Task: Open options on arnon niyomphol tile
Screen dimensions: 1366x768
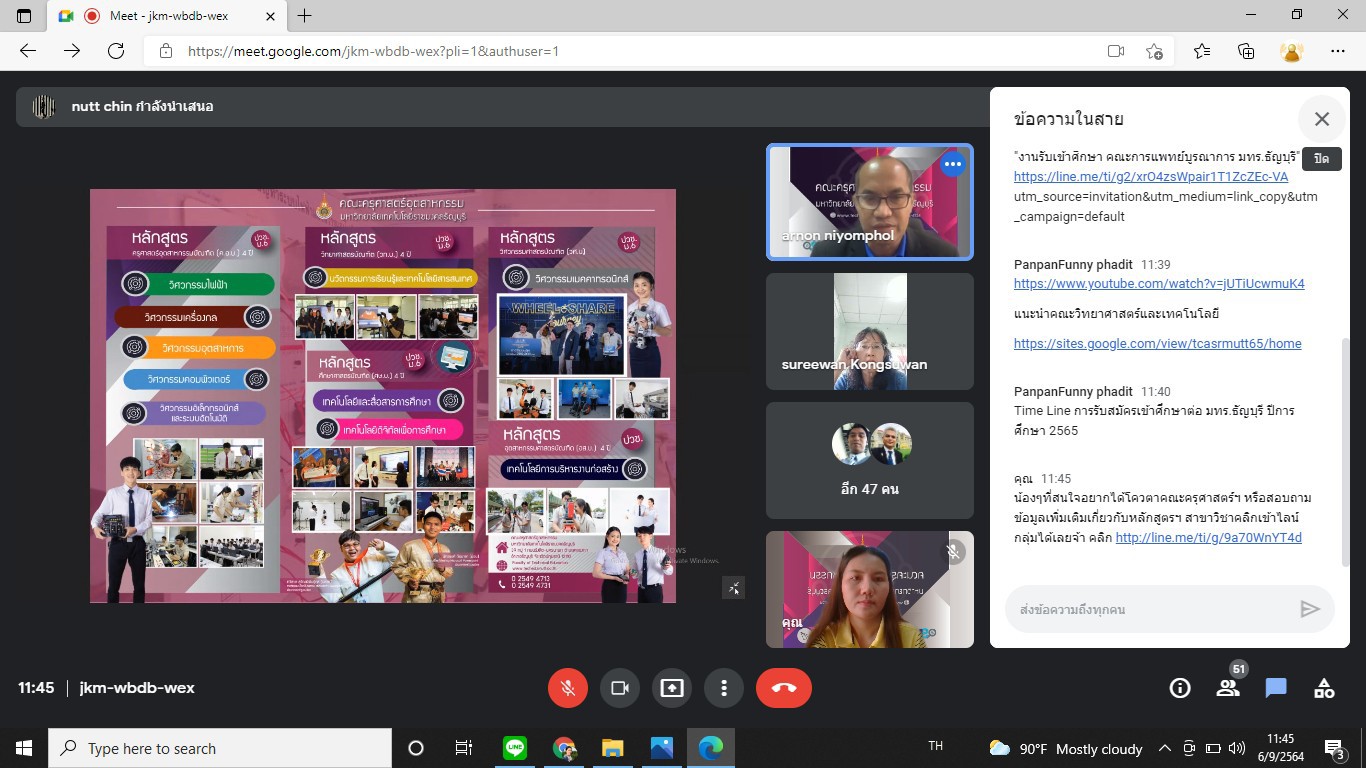Action: tap(952, 164)
